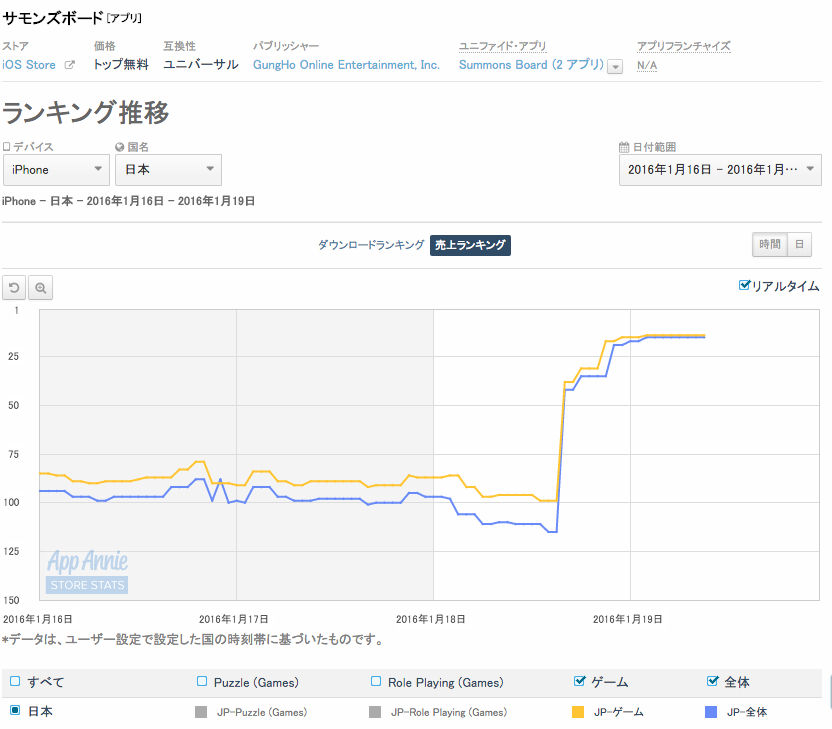Click JP-全体 blue legend swatch
832x729 pixels.
click(711, 712)
